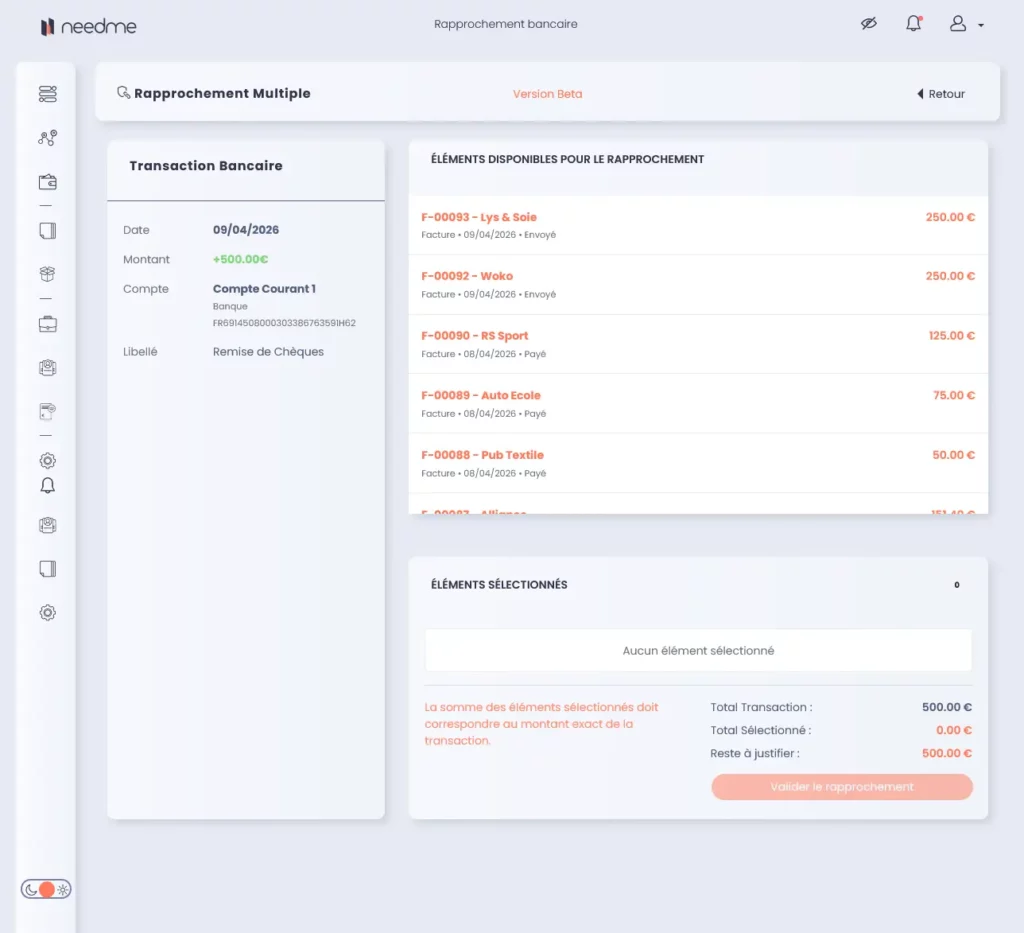Open the wallet icon in sidebar
The image size is (1024, 933).
(x=47, y=182)
